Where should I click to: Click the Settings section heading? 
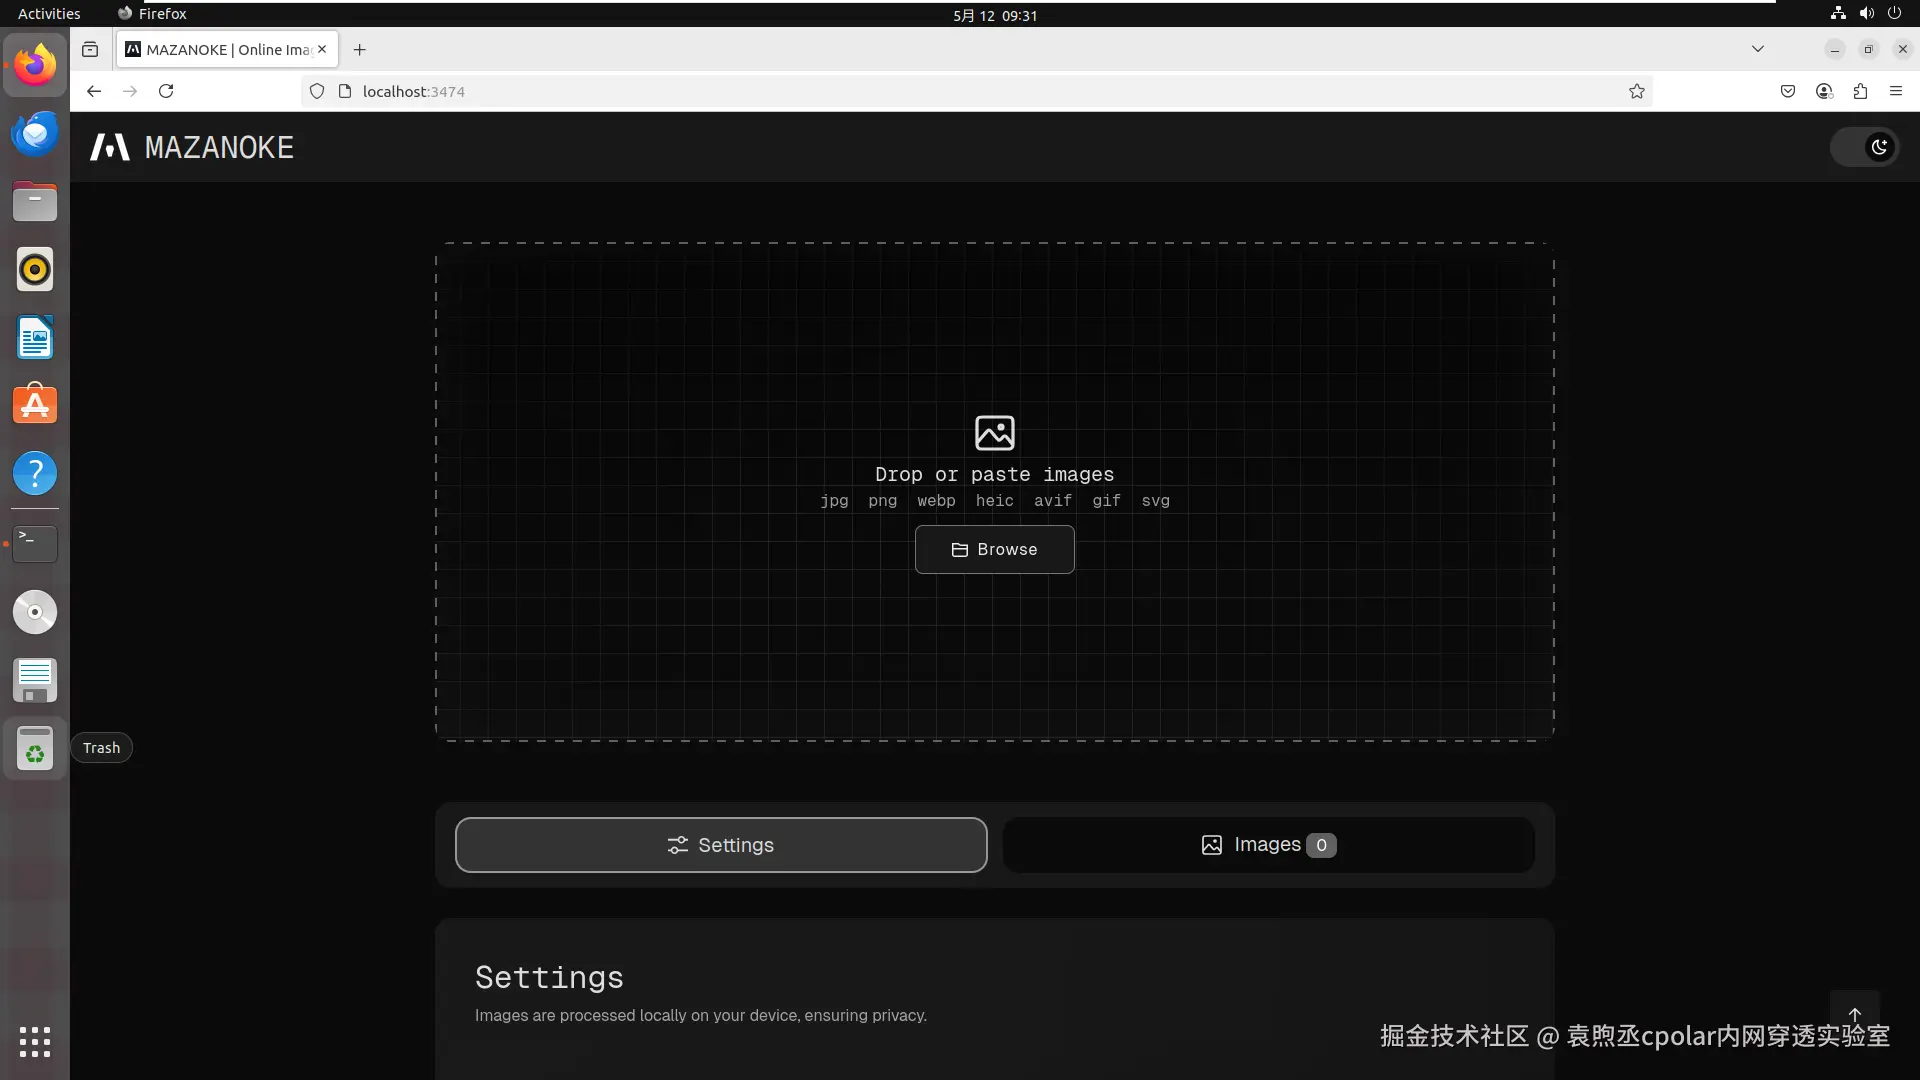point(549,977)
